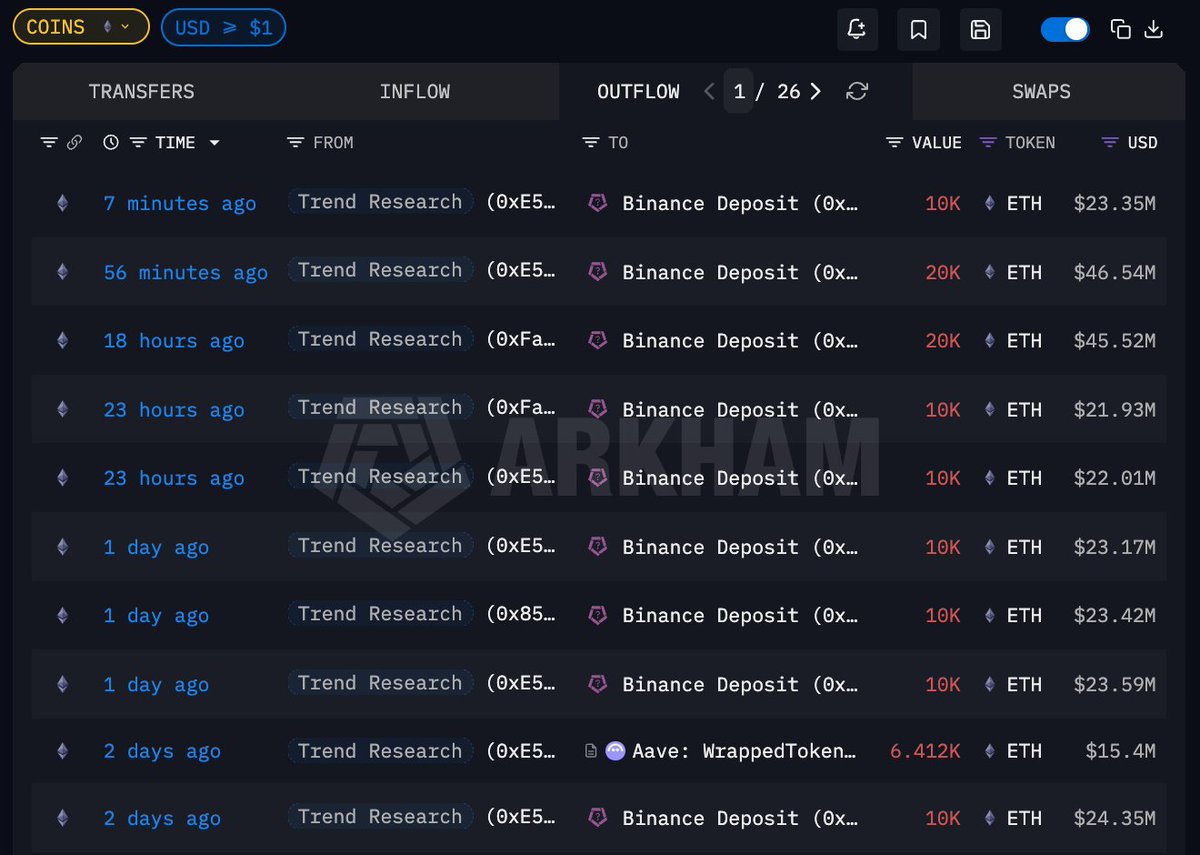Click the save floppy disk icon

pyautogui.click(x=980, y=30)
